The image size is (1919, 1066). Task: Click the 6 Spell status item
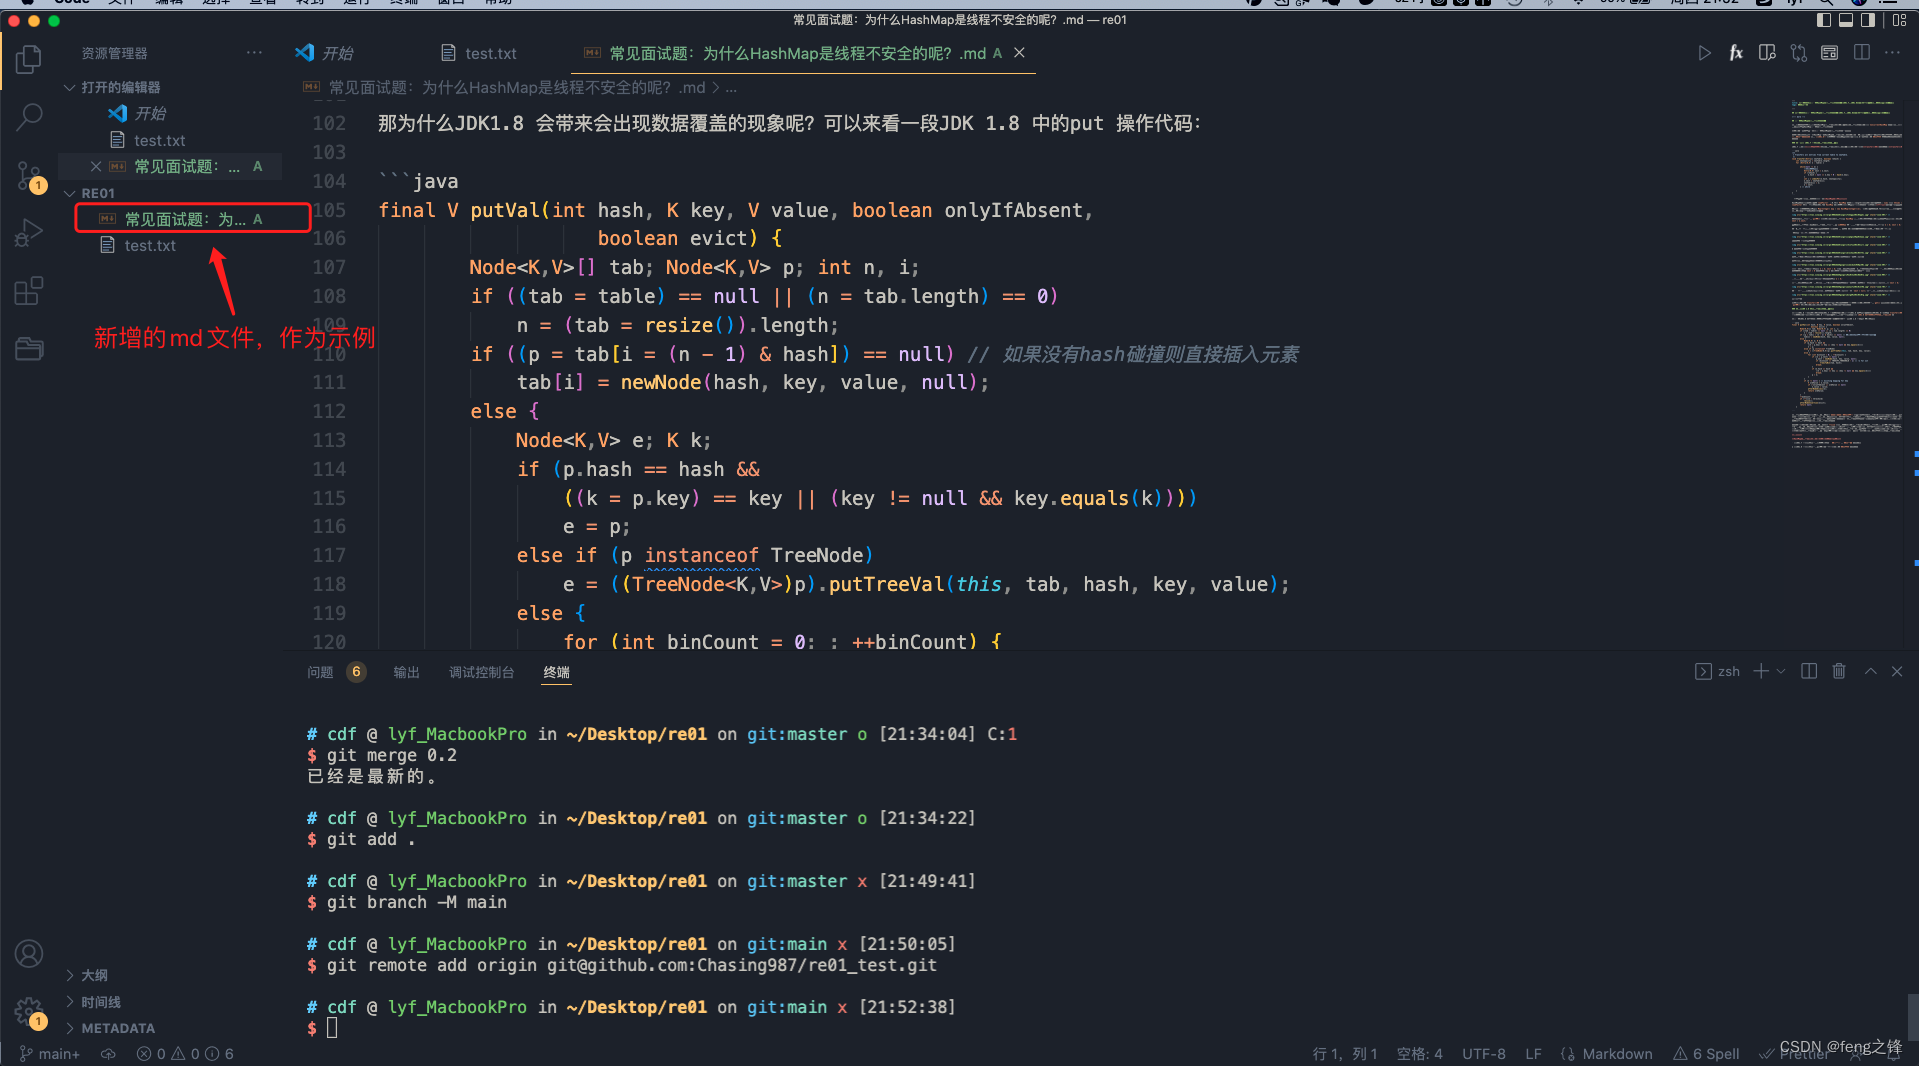tap(1706, 1054)
